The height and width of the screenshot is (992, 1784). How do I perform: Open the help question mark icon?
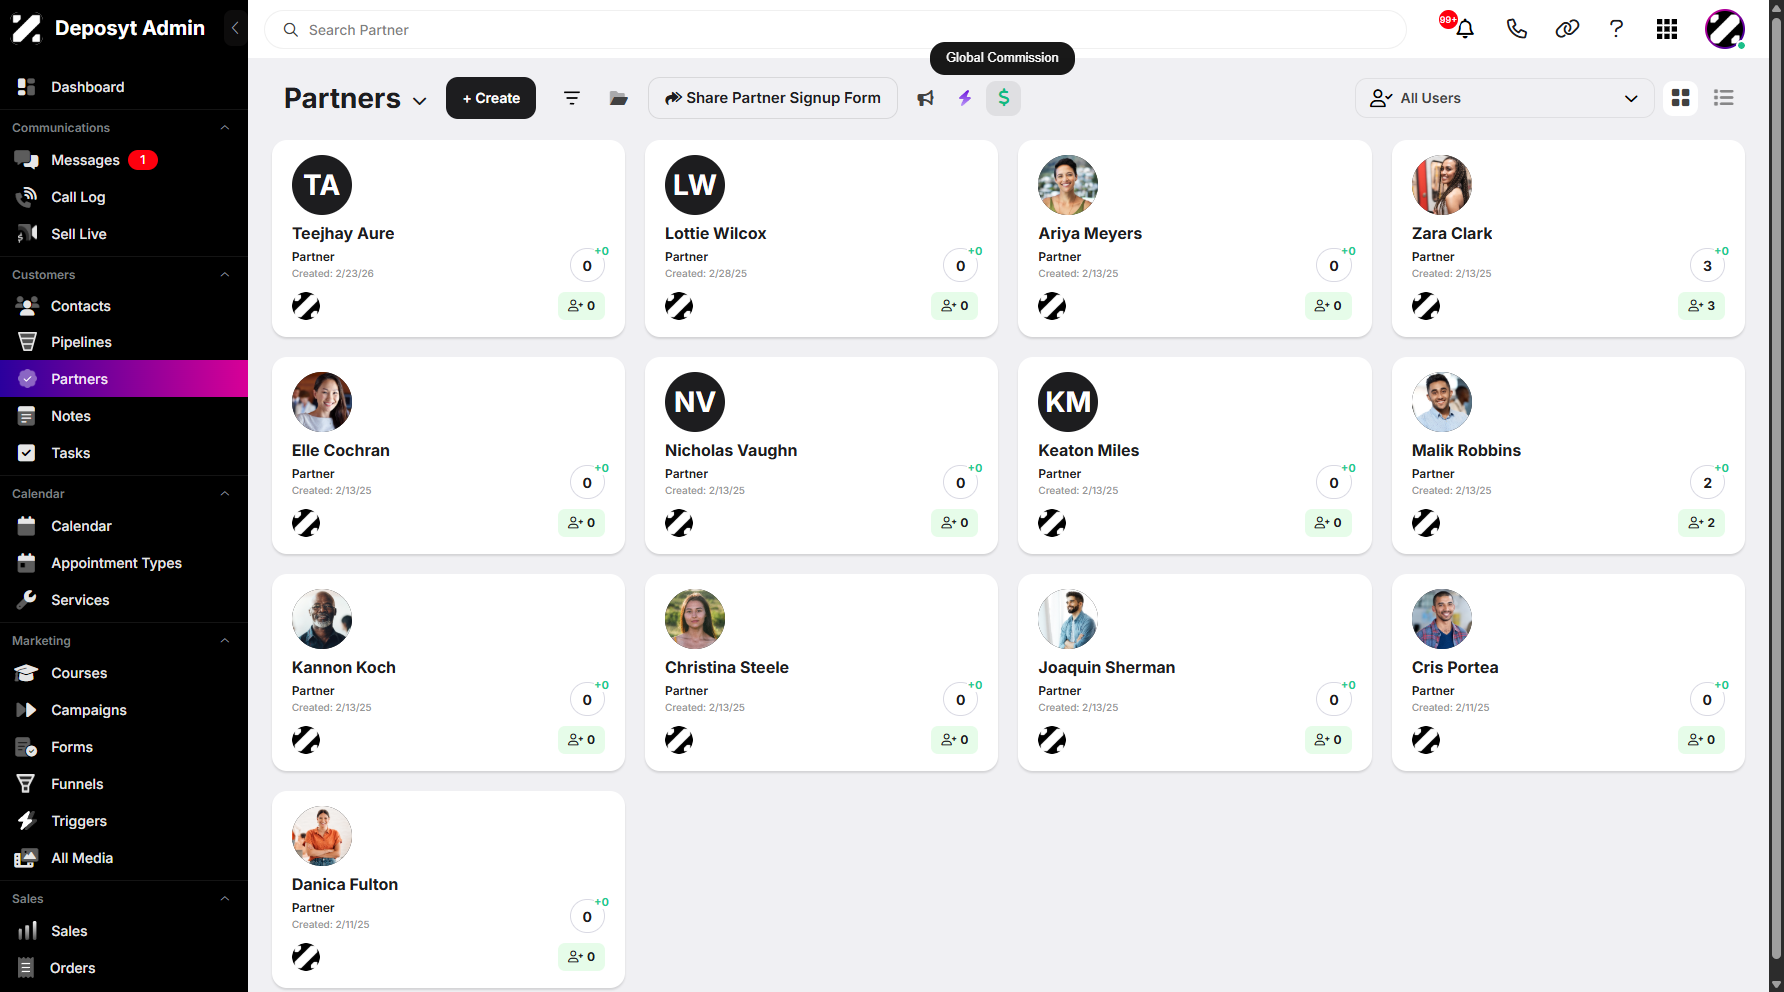click(x=1616, y=29)
